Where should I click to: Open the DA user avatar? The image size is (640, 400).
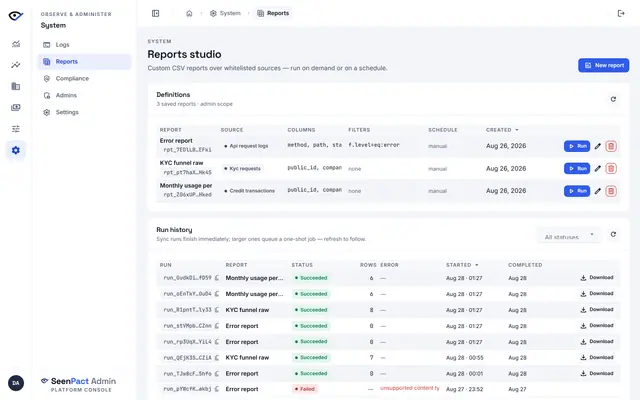click(16, 383)
